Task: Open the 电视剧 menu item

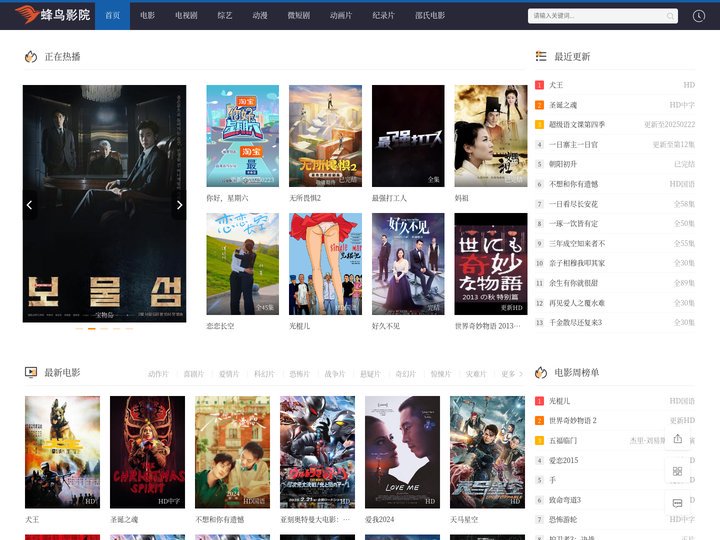Action: [186, 16]
